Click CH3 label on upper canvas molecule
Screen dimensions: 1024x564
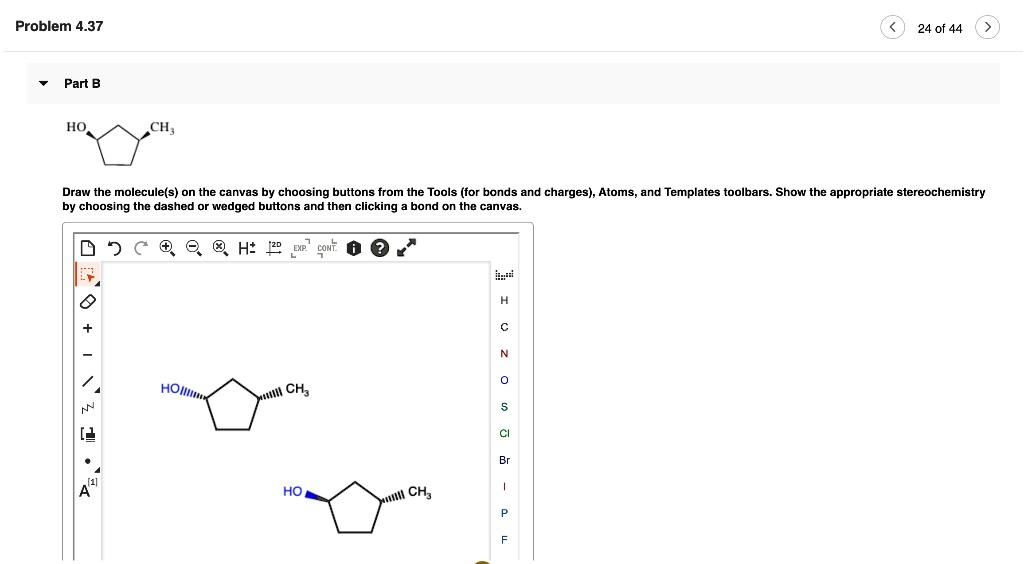pos(297,389)
